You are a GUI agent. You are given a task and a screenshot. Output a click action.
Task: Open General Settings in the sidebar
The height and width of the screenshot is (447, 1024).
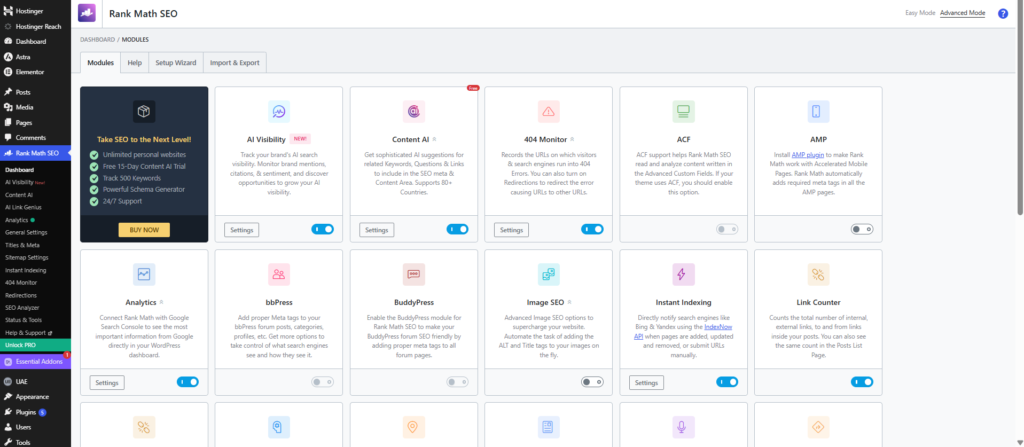pos(26,233)
